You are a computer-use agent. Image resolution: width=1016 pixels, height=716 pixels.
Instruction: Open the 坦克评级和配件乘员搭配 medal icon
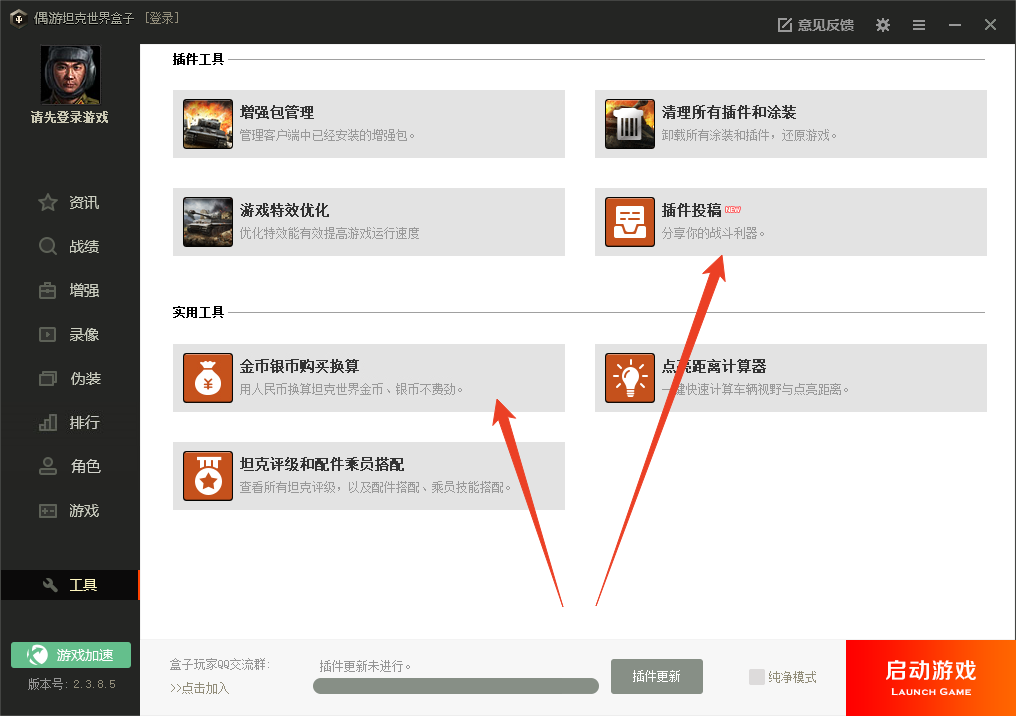click(208, 476)
